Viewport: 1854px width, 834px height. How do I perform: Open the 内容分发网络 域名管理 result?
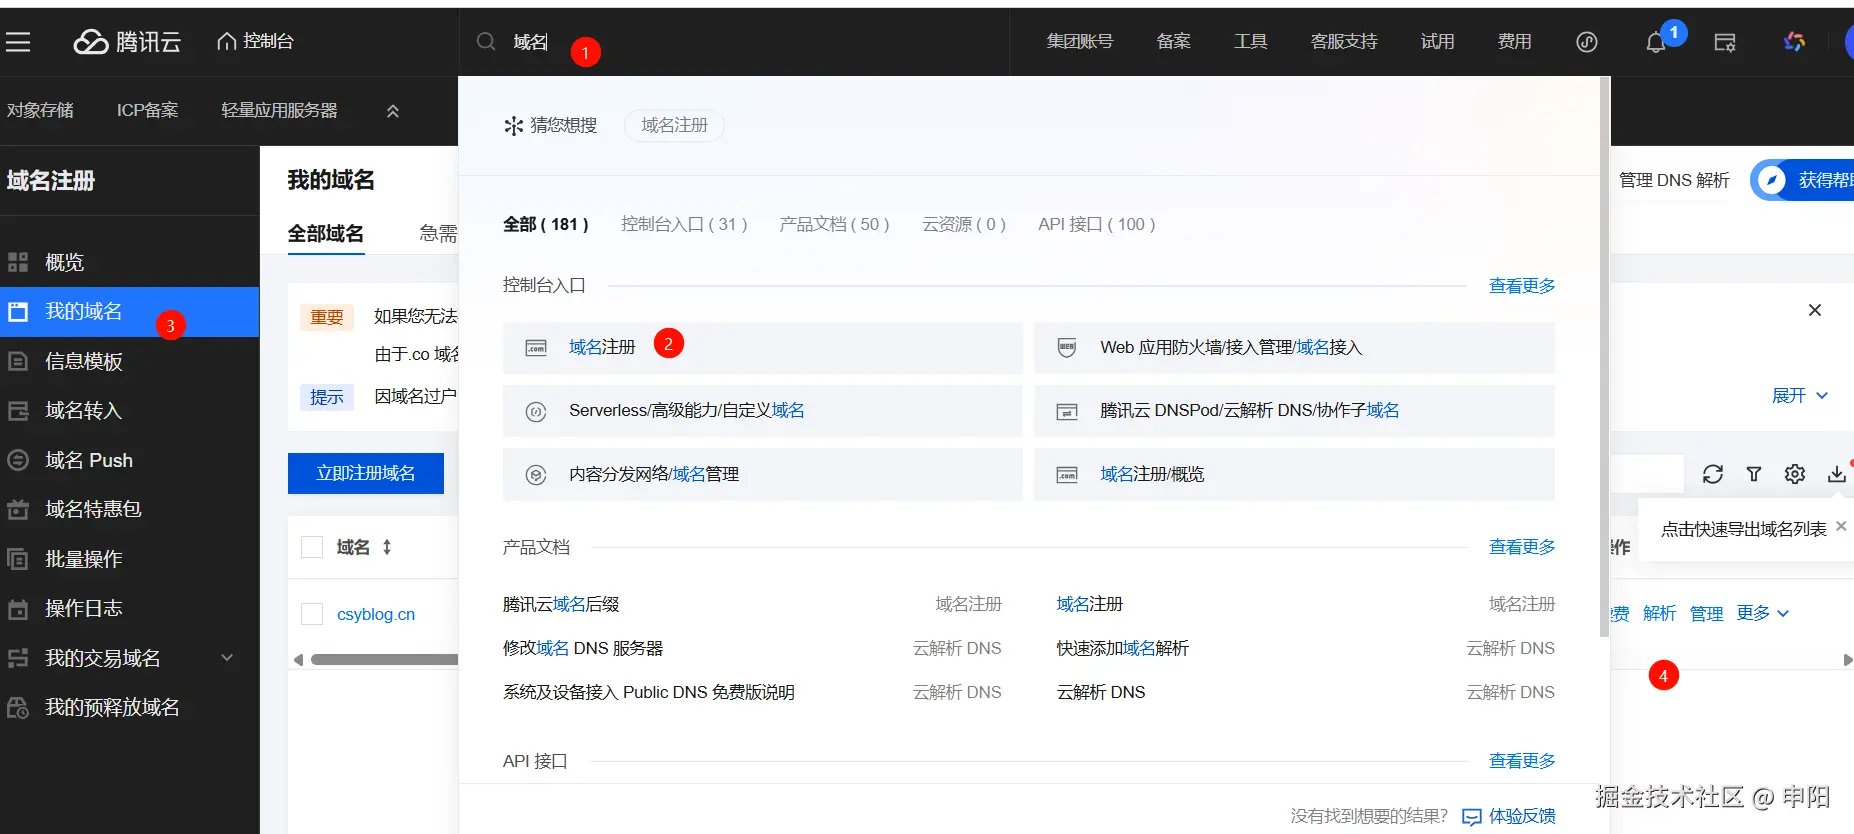pyautogui.click(x=763, y=474)
